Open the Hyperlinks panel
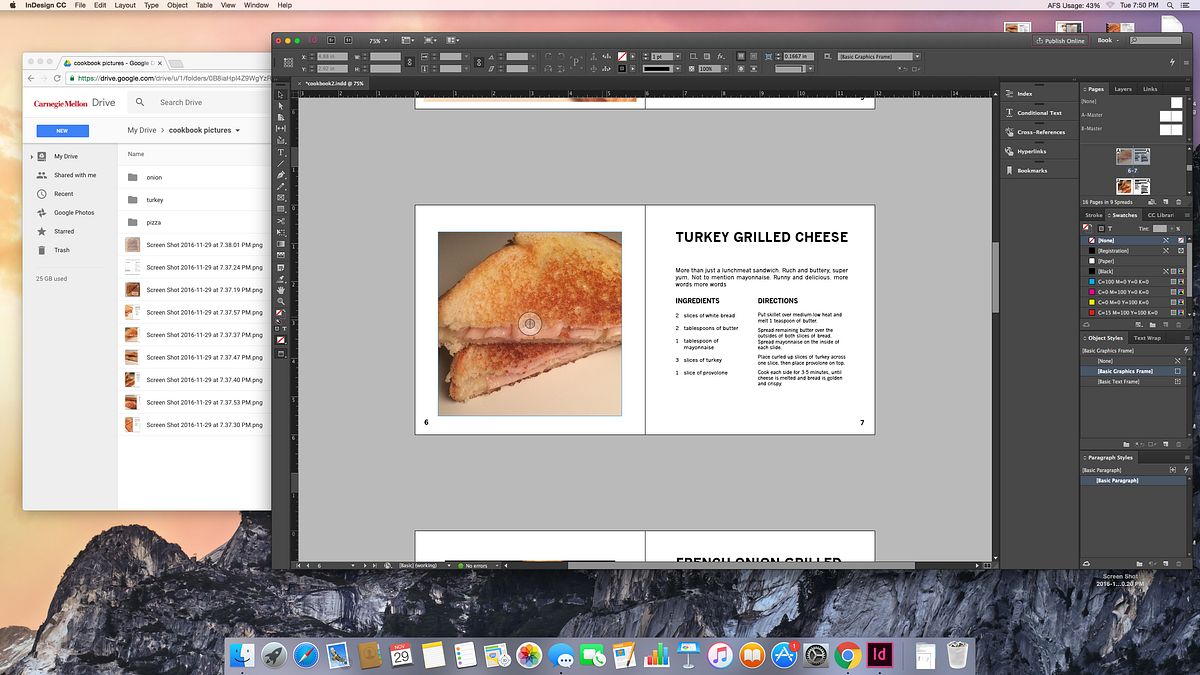 [x=1031, y=151]
